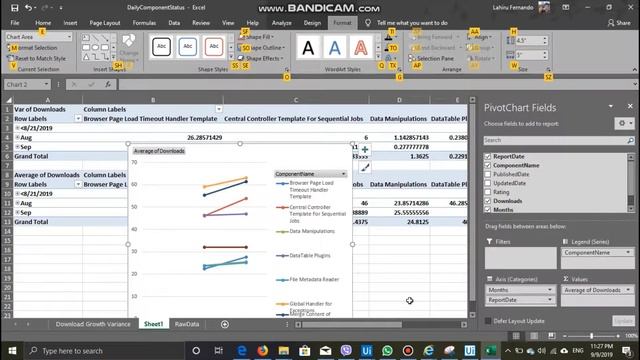This screenshot has height=360, width=640.
Task: Open the Page Layout tab
Action: 104,23
